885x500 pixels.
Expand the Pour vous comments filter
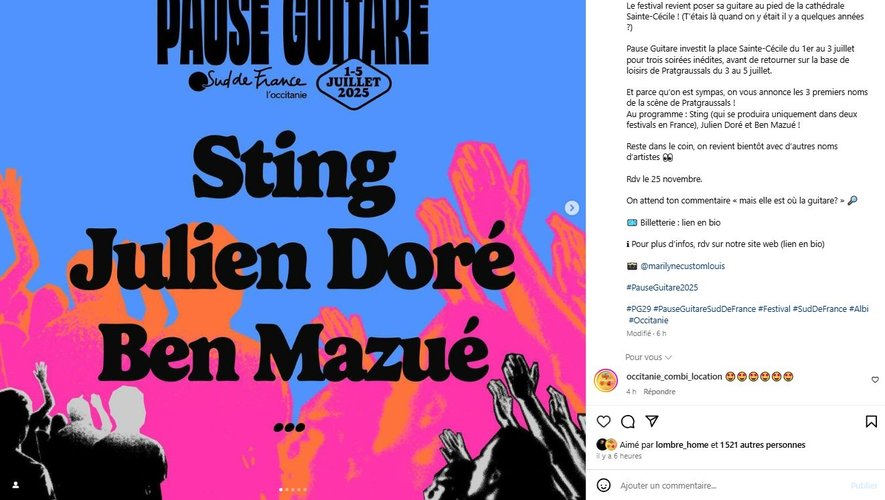coord(648,357)
